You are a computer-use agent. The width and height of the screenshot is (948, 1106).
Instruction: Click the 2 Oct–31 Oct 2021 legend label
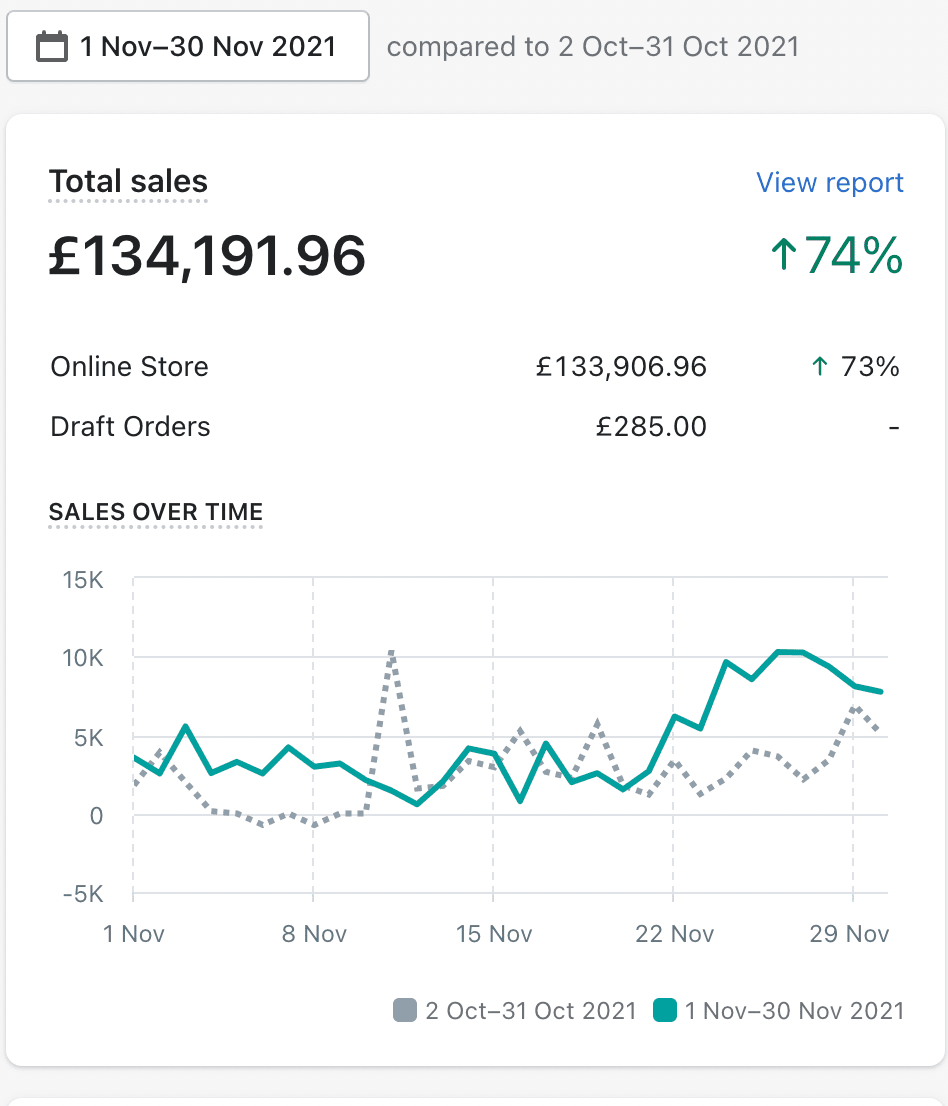(x=530, y=1011)
